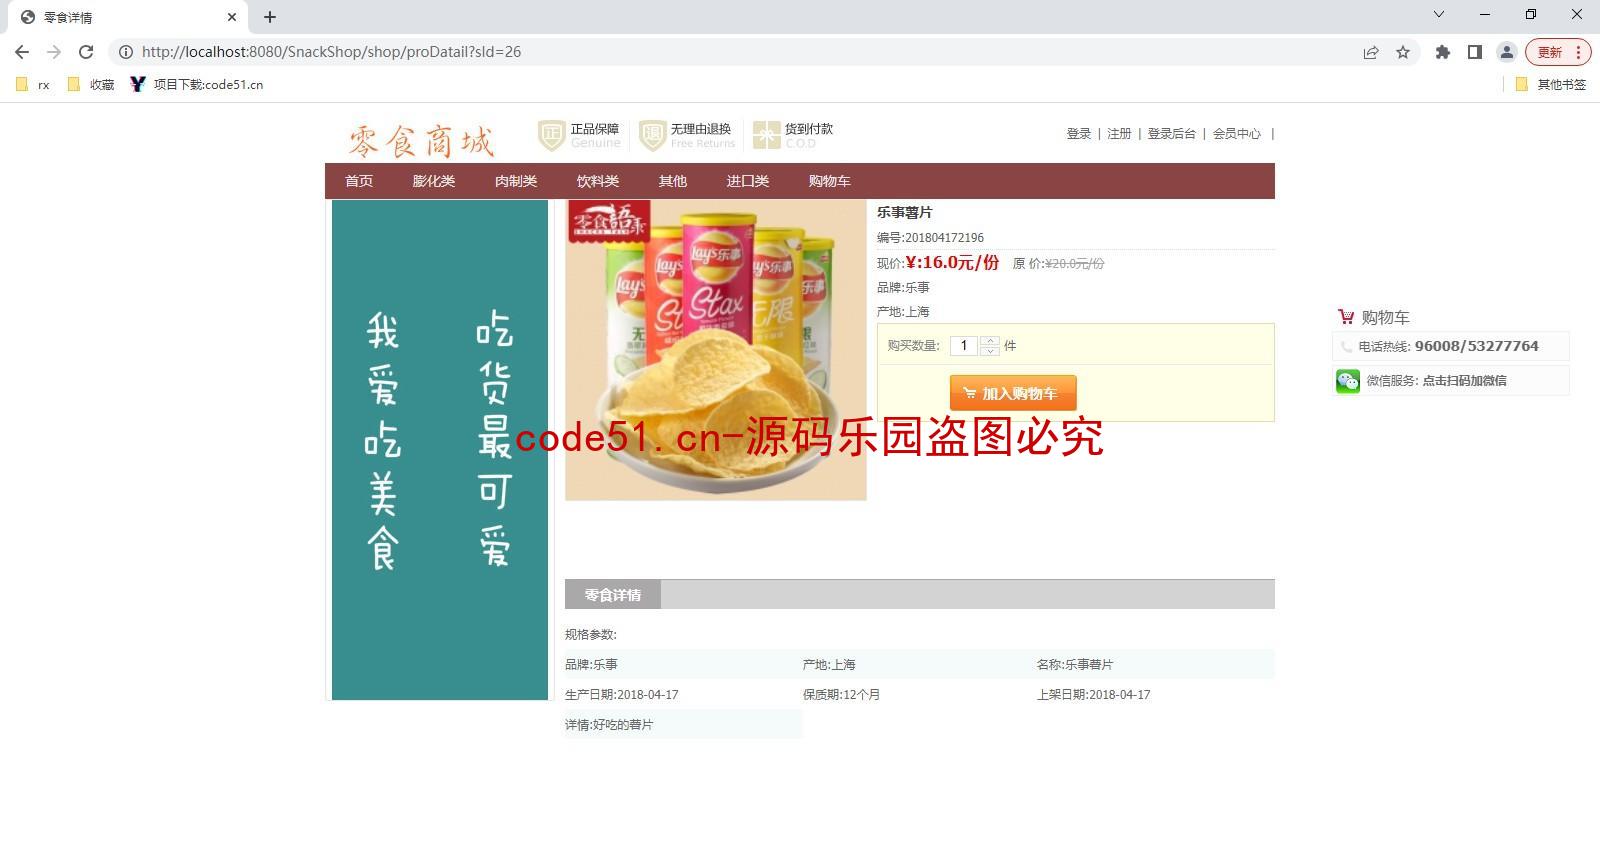The width and height of the screenshot is (1600, 852).
Task: Open the browser extensions puzzle icon
Action: coord(1442,52)
